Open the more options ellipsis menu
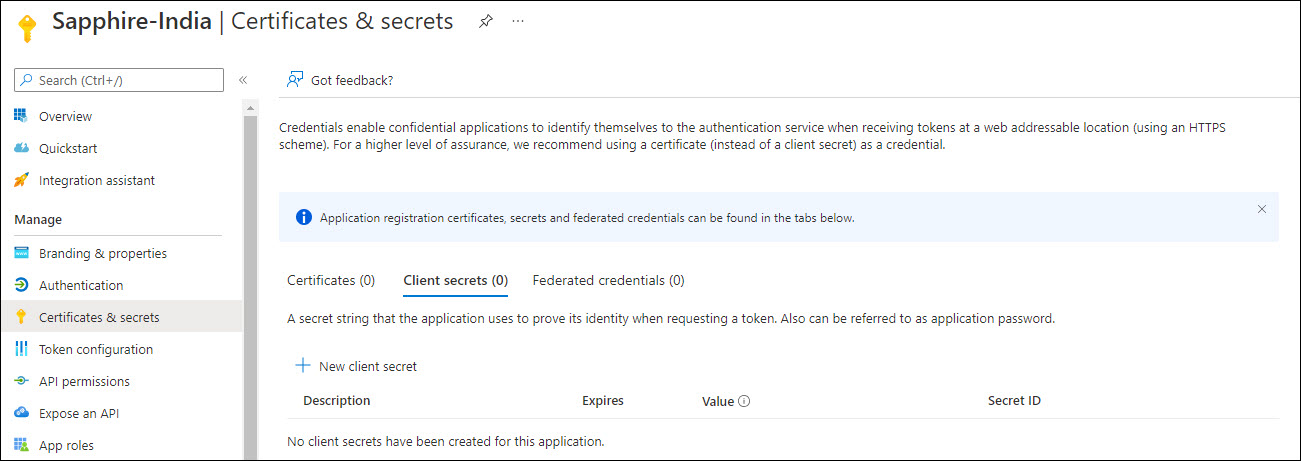 coord(518,21)
